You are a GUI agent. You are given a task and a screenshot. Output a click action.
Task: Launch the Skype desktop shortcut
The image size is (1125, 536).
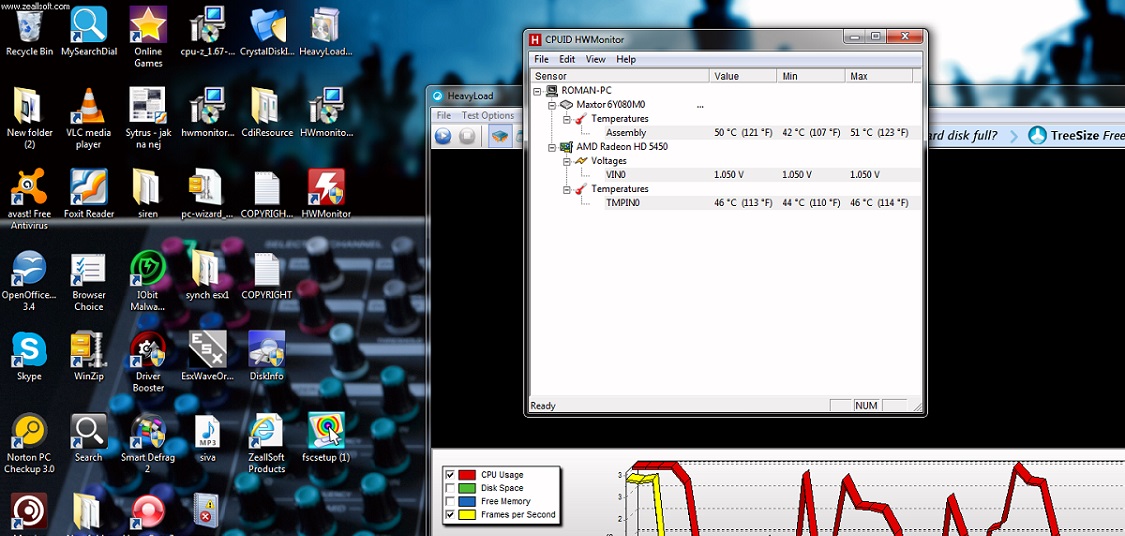[29, 356]
